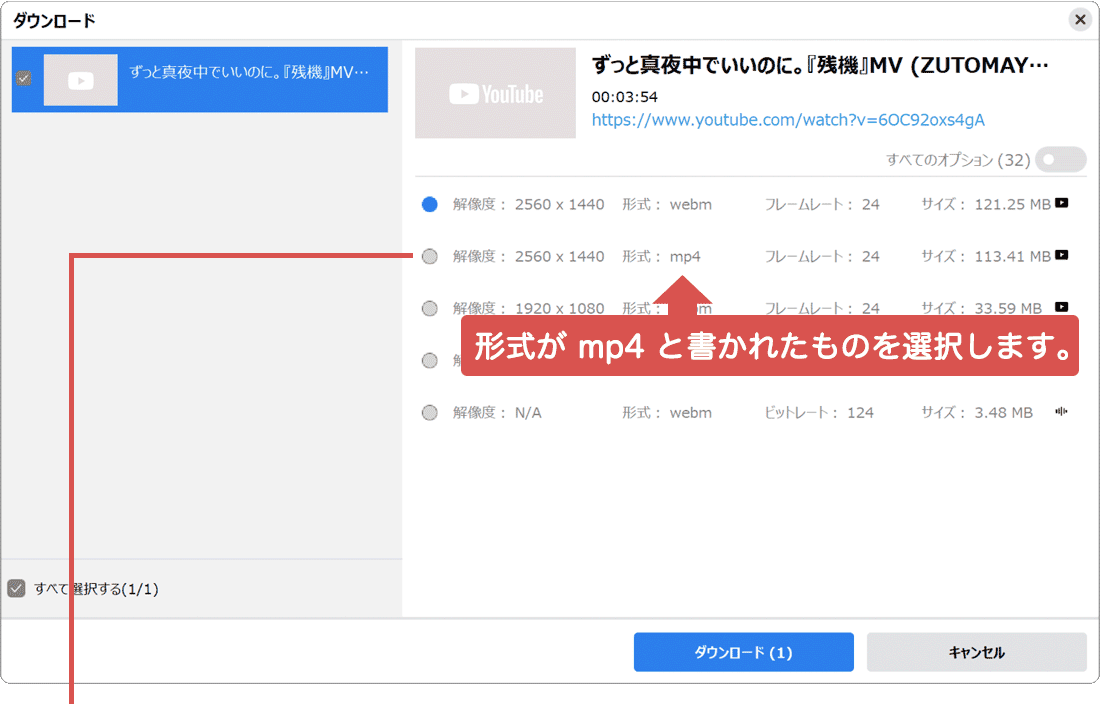Image resolution: width=1100 pixels, height=704 pixels.
Task: Click the dialog close X icon
Action: pos(1080,19)
